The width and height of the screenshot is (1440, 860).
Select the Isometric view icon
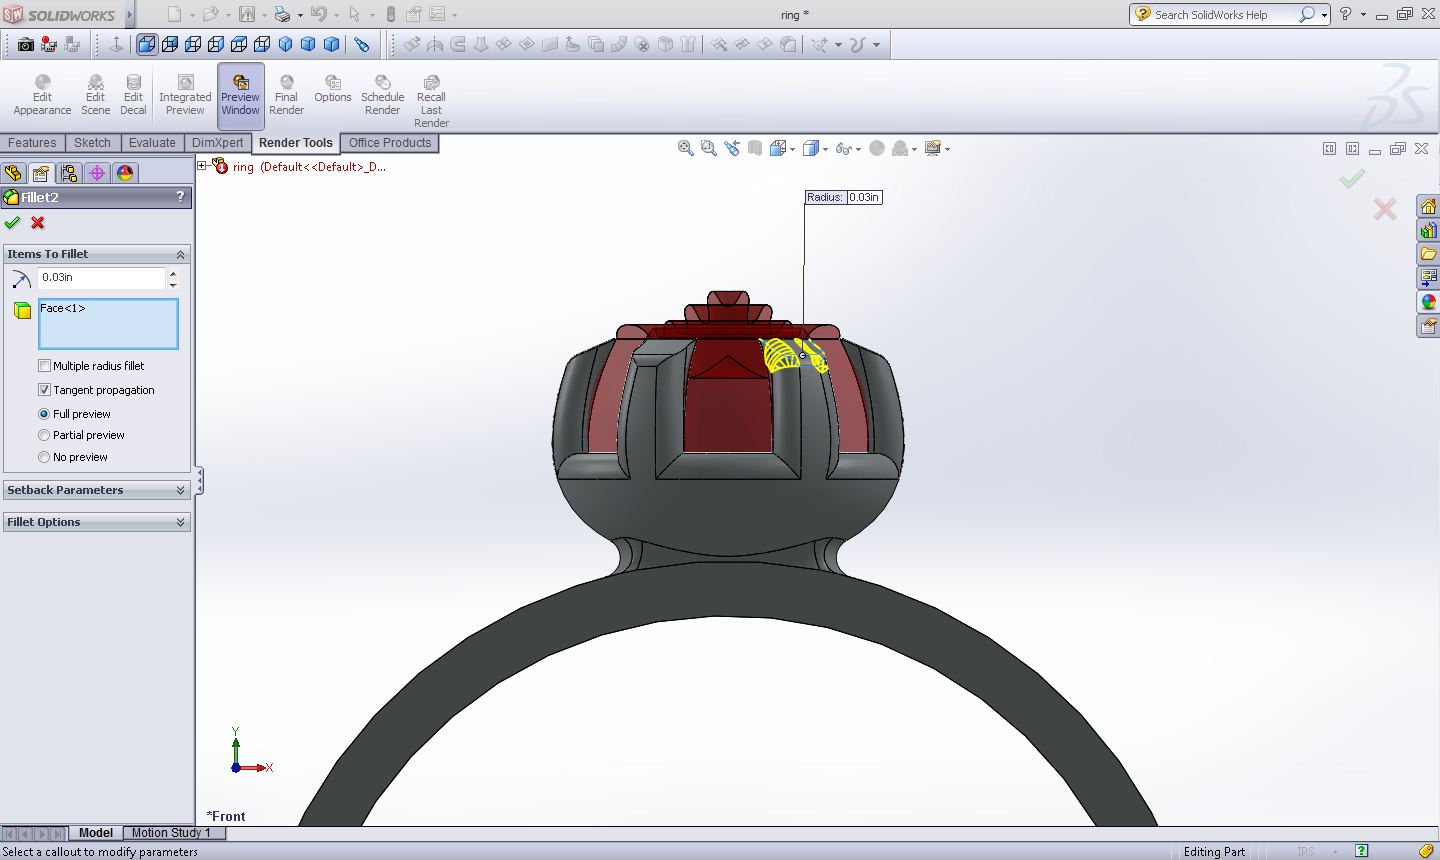(285, 45)
